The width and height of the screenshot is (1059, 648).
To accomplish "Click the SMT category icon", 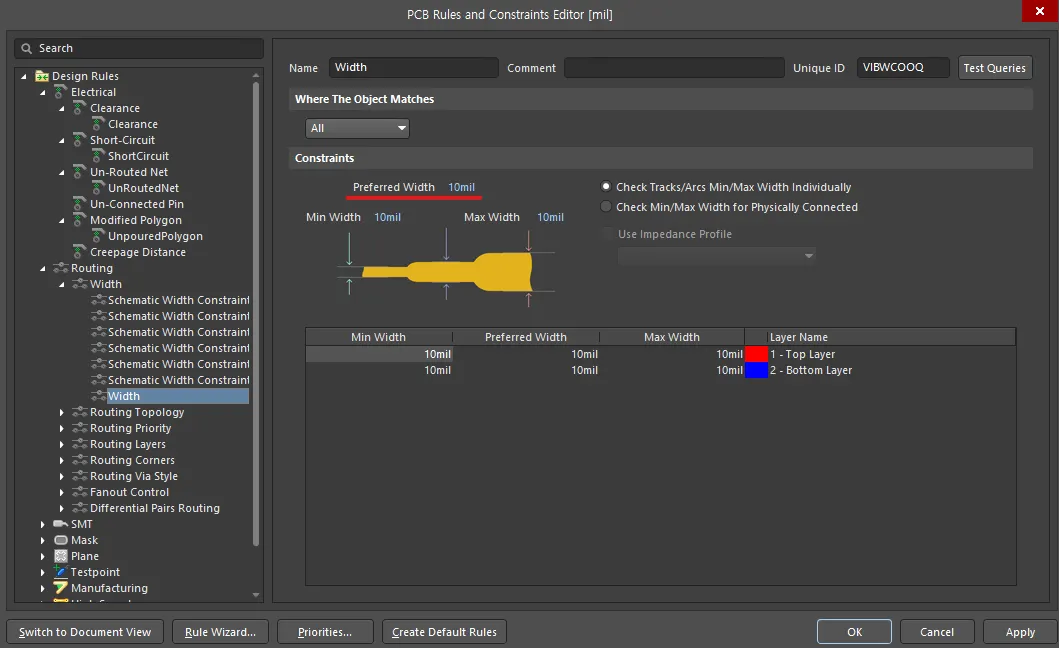I will tap(61, 524).
